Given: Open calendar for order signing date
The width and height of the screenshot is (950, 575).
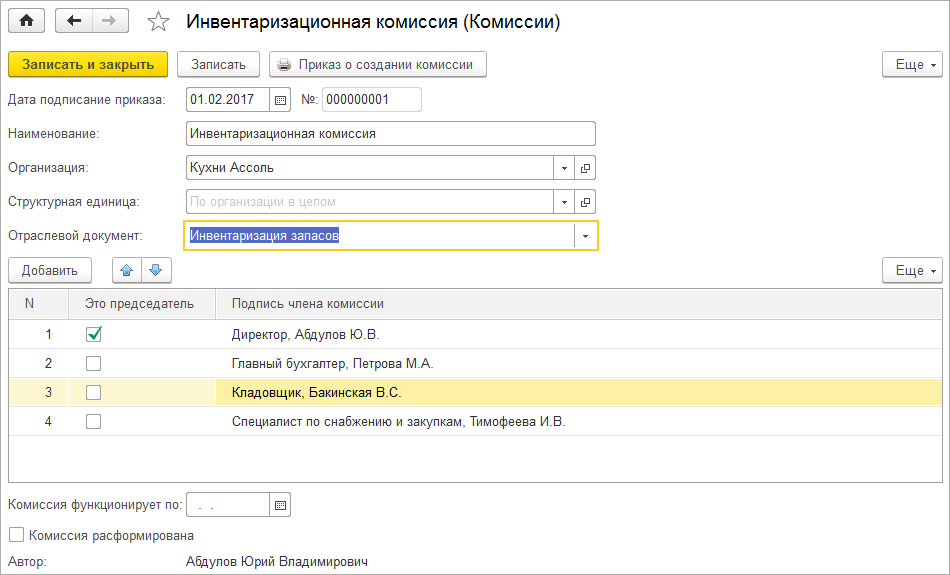Looking at the screenshot, I should tap(280, 99).
